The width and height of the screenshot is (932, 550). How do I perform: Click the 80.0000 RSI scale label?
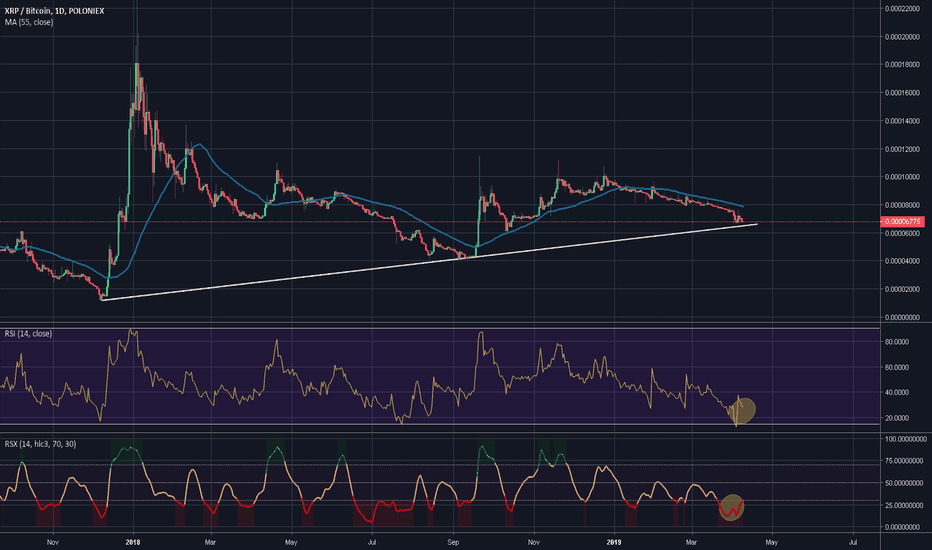coord(897,342)
